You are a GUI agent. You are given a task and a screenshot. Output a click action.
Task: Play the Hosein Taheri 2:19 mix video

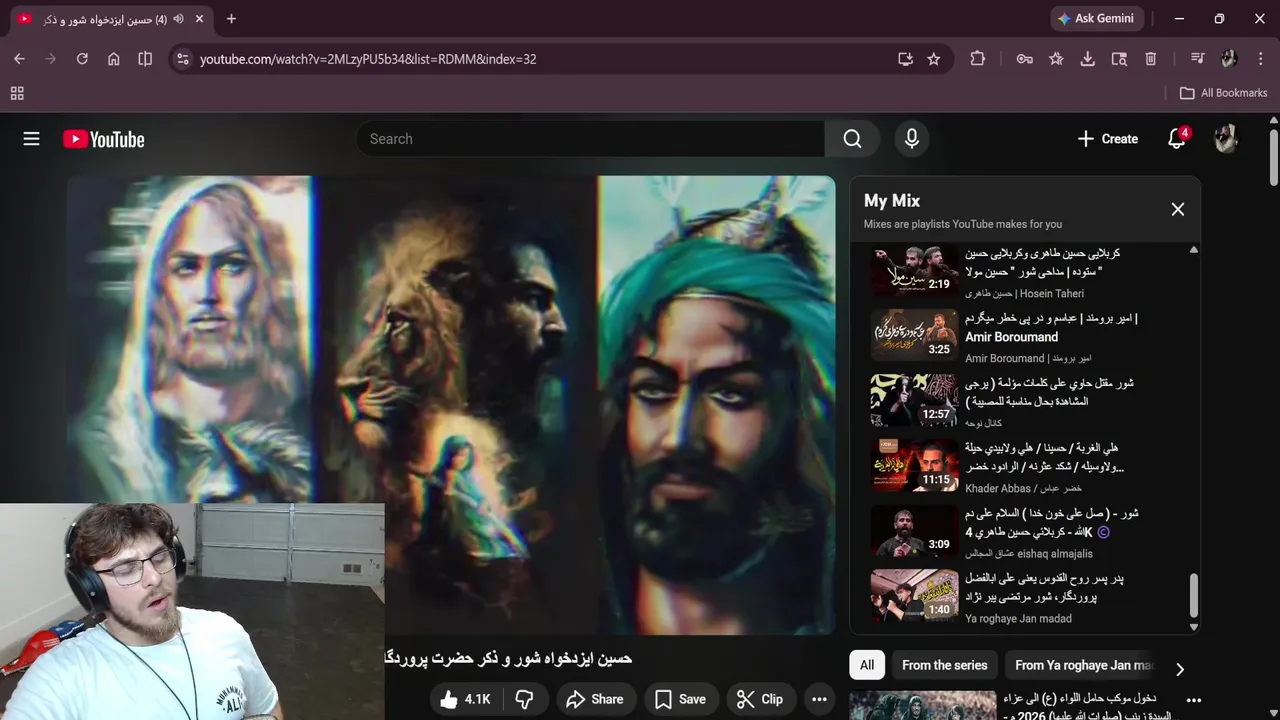click(914, 271)
